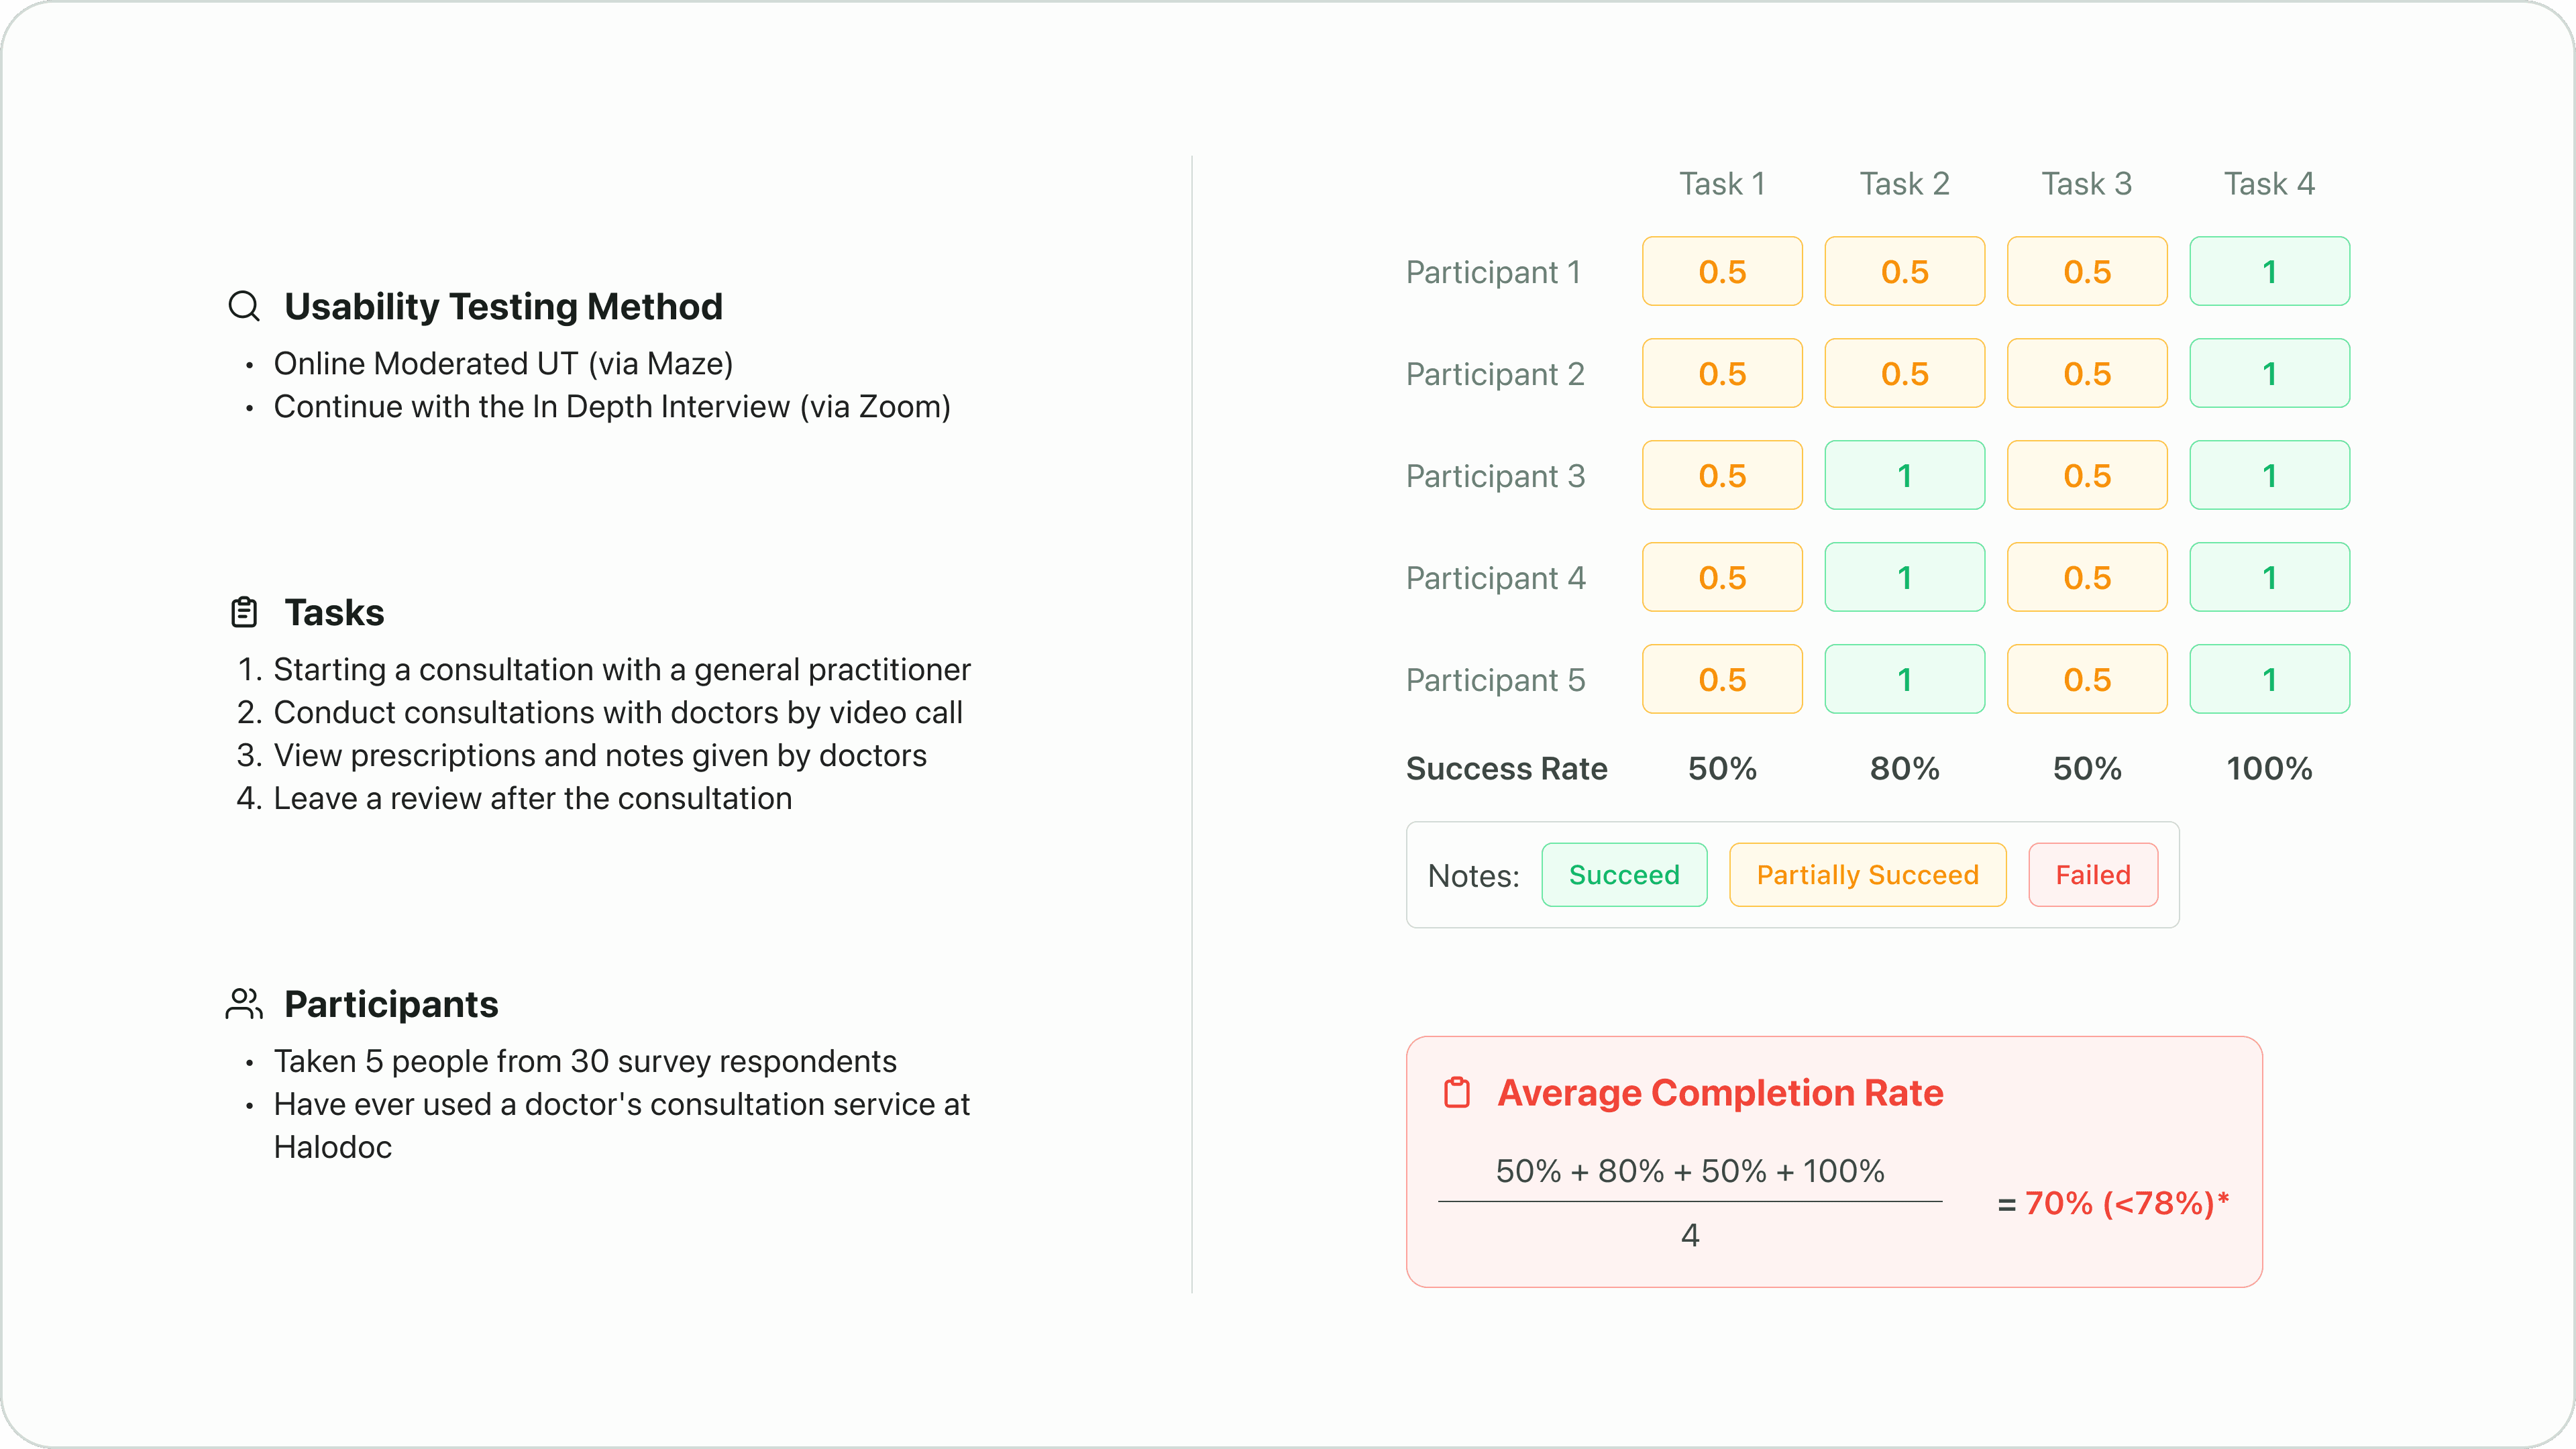Image resolution: width=2576 pixels, height=1449 pixels.
Task: Click Participant 2's Task 3 score cell
Action: 2087,373
